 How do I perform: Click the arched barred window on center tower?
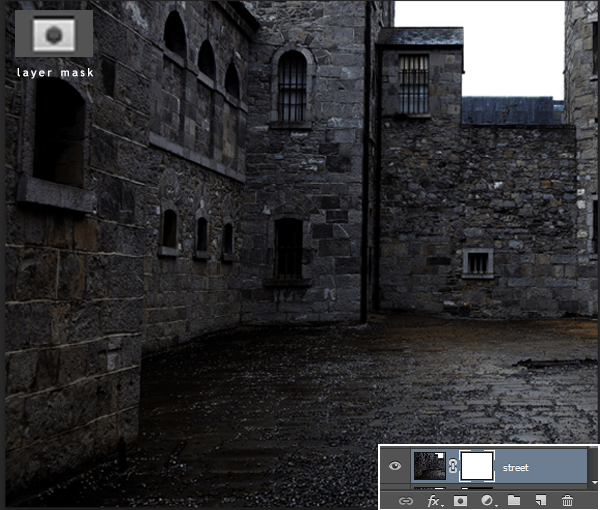tap(291, 87)
